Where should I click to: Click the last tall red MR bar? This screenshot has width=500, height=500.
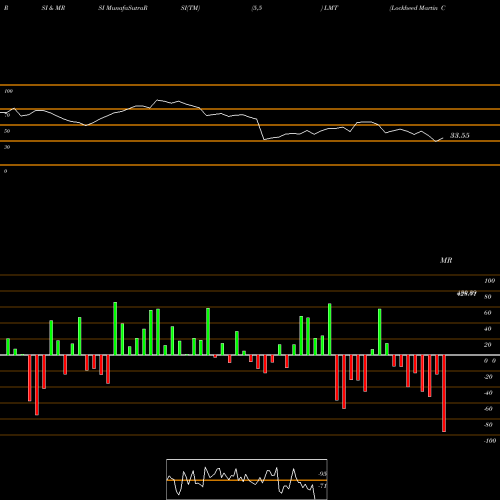point(444,393)
